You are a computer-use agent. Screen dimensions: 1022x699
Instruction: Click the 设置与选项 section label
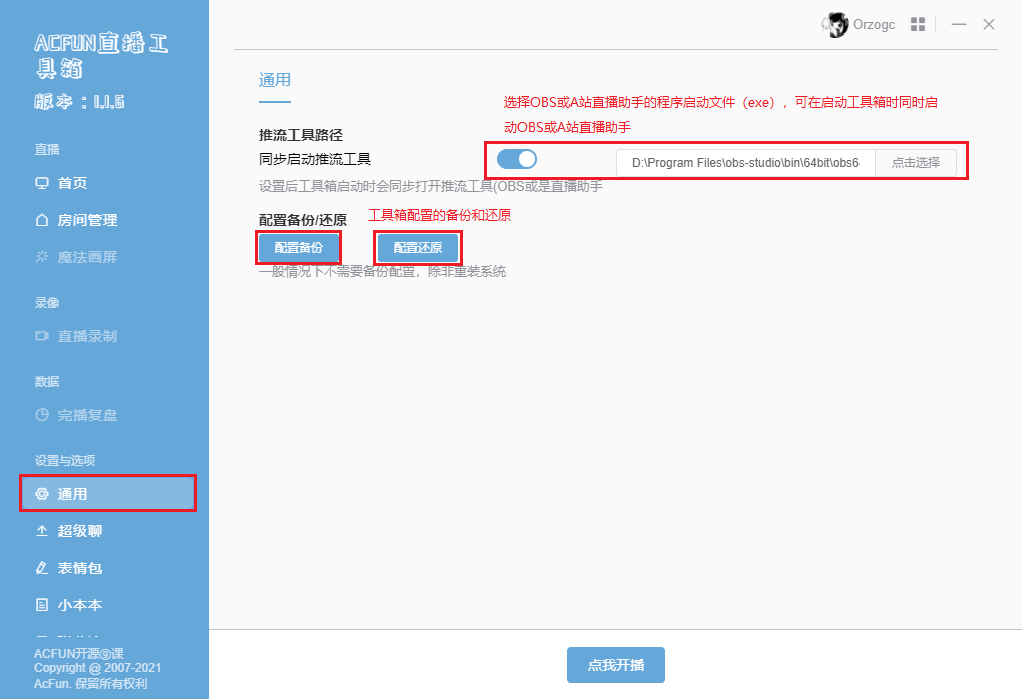tap(65, 460)
